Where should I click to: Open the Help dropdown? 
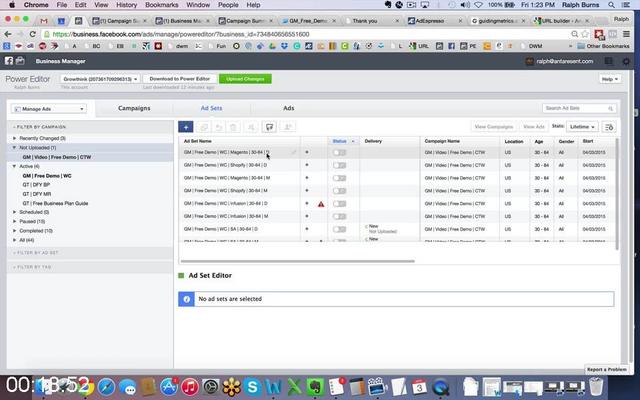coord(610,79)
